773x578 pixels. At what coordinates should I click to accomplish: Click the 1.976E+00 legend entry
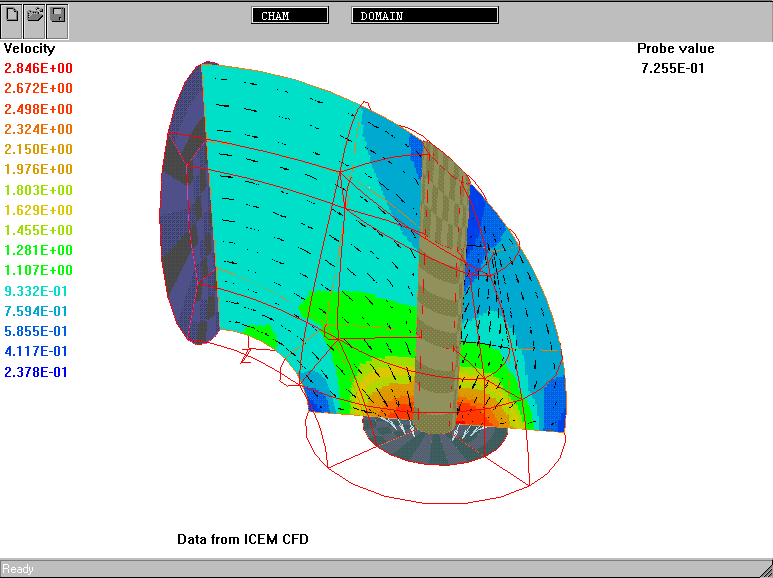click(x=39, y=170)
